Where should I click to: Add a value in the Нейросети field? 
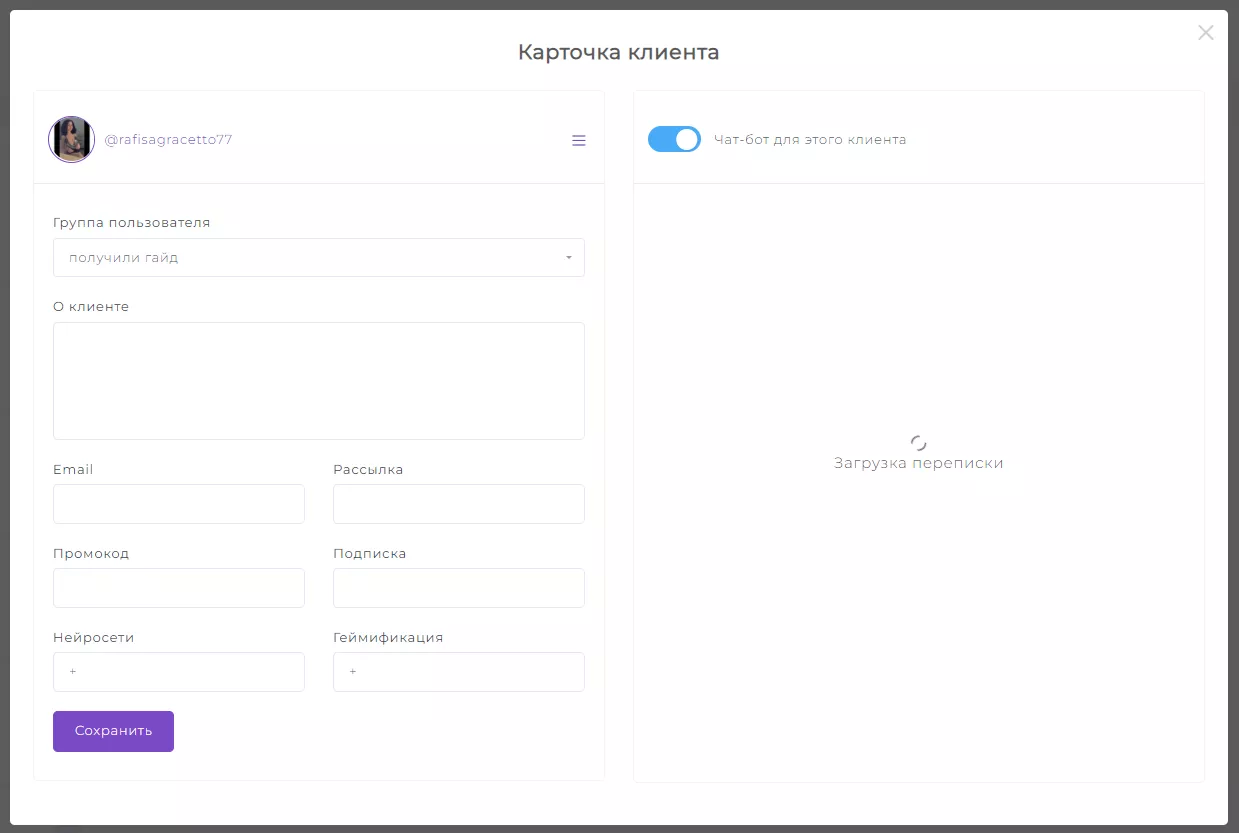tap(179, 672)
